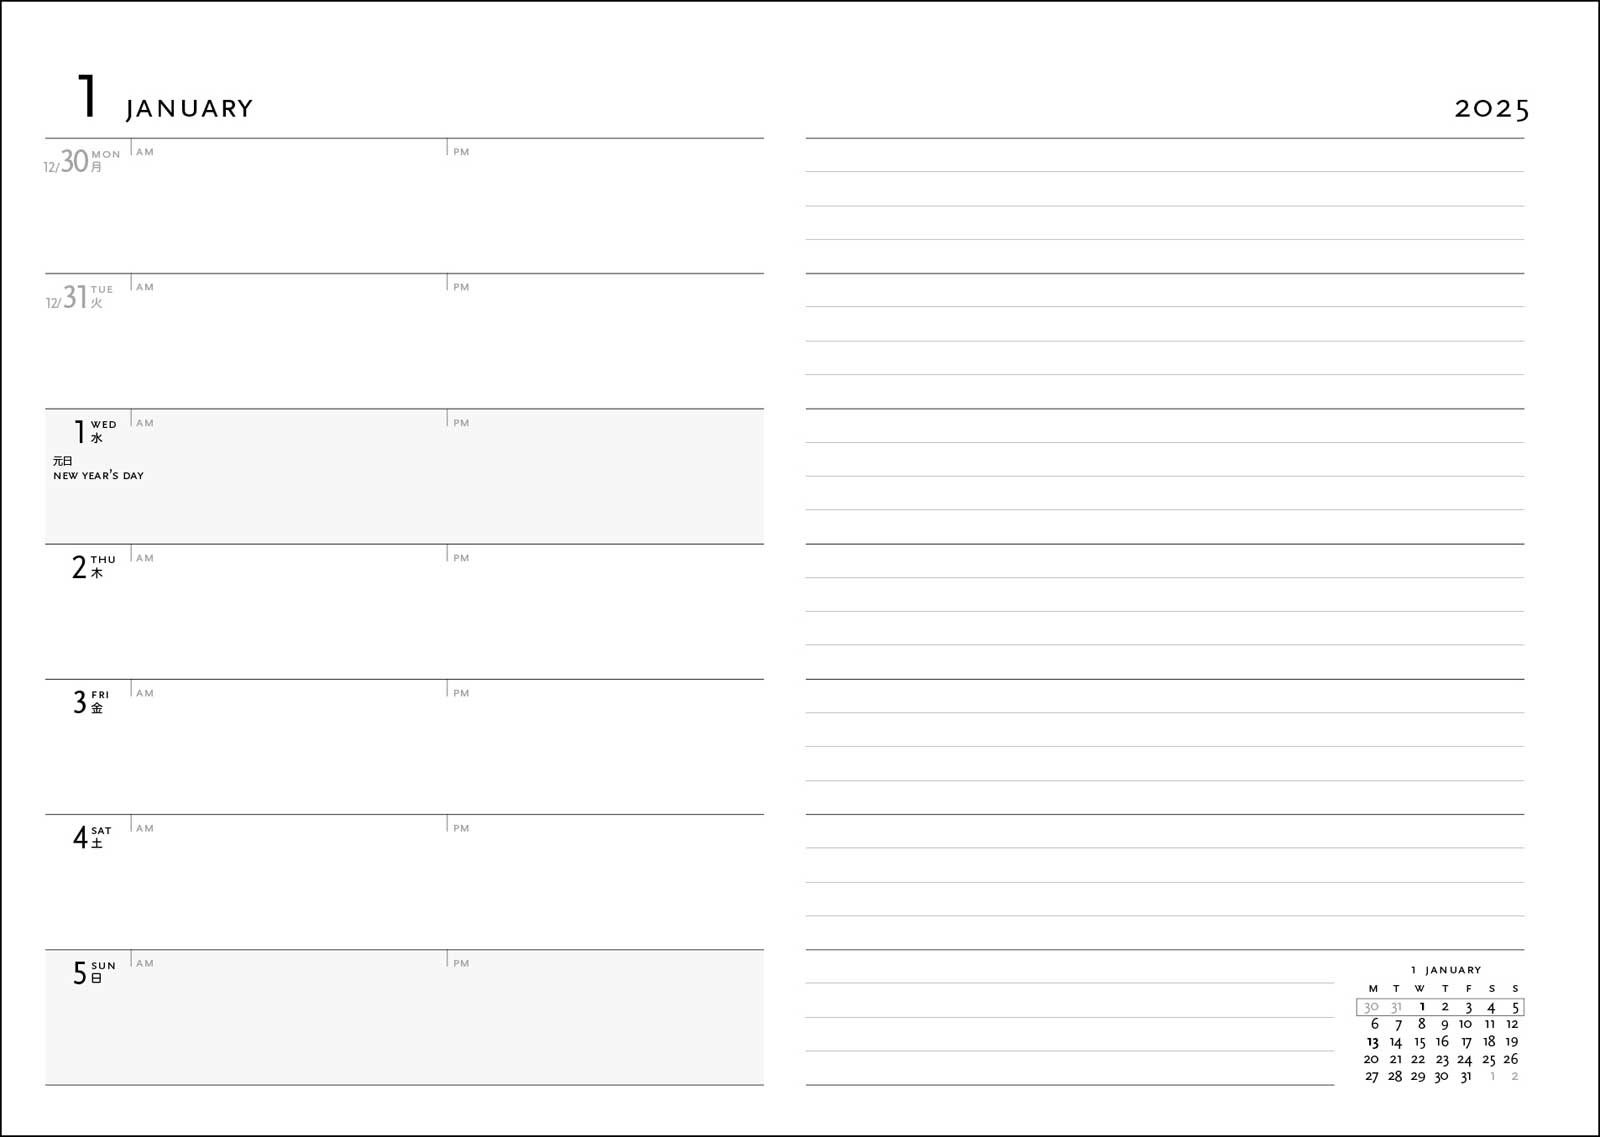Select Wednesday 1 date entry

[x=95, y=431]
